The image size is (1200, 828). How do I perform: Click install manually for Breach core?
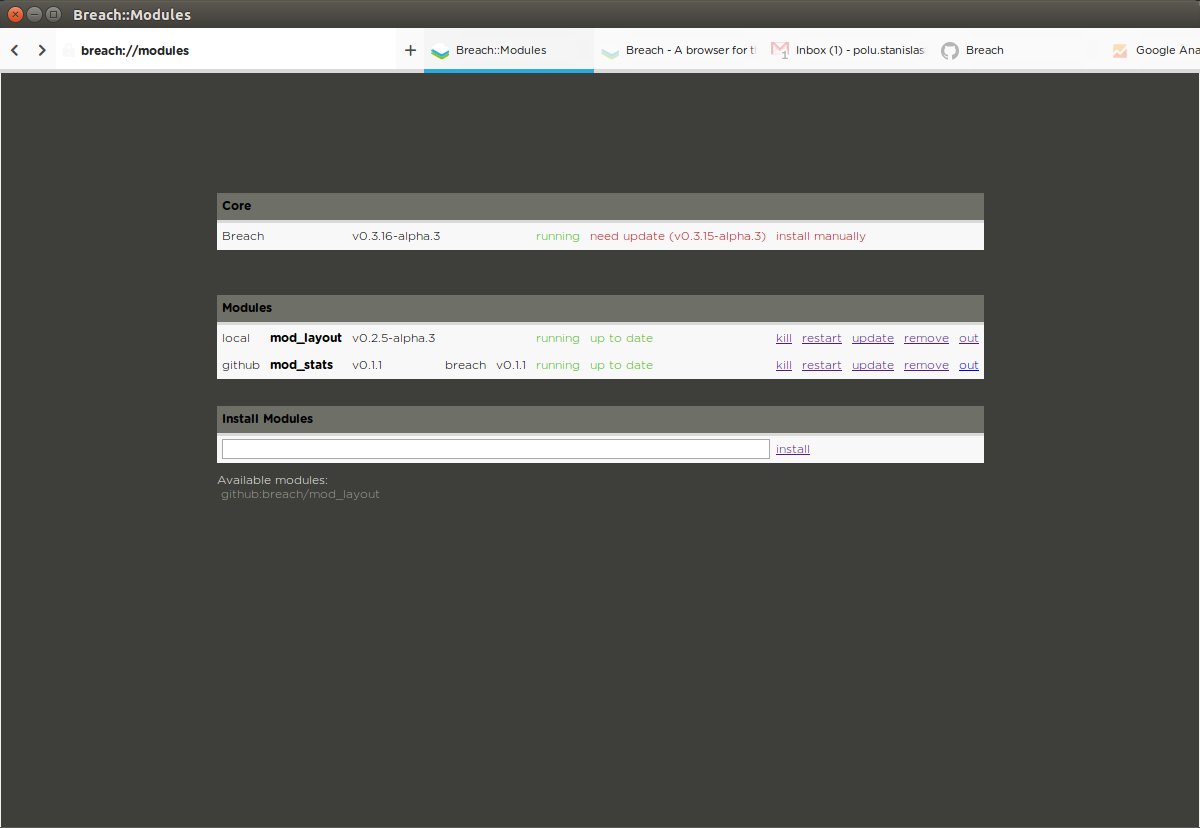pos(821,236)
